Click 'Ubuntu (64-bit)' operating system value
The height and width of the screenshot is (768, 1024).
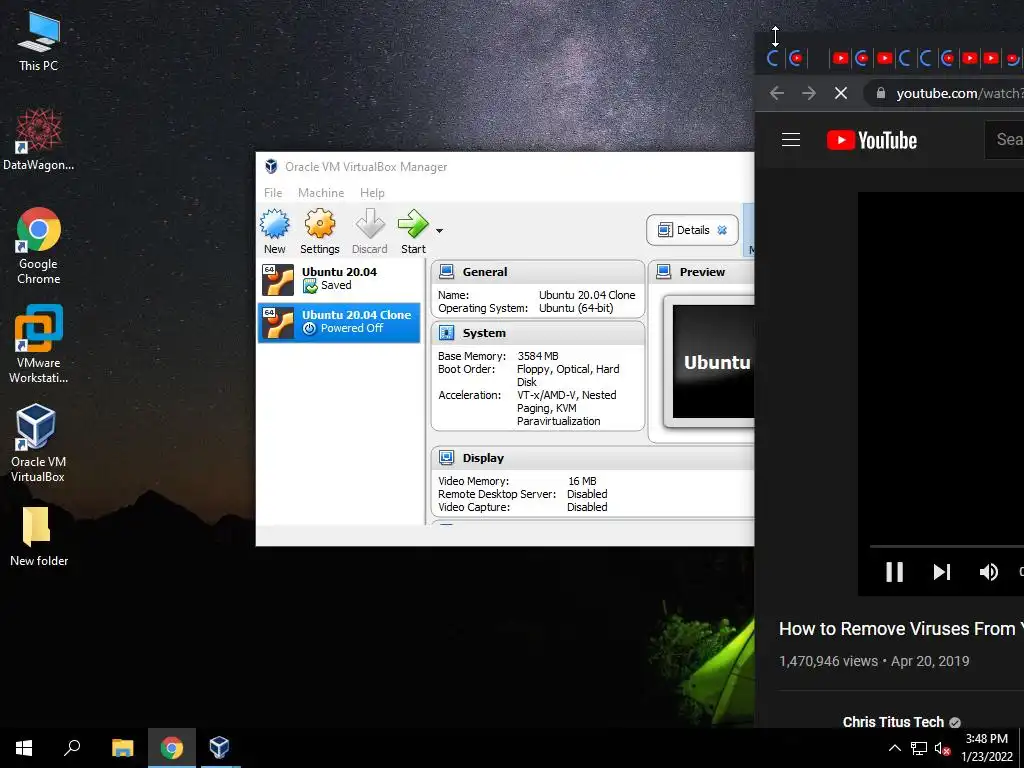pyautogui.click(x=576, y=308)
